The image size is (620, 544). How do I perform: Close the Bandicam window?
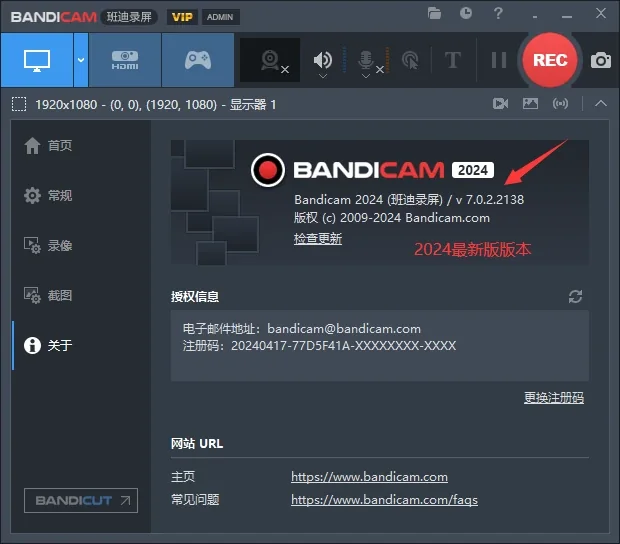[x=601, y=13]
